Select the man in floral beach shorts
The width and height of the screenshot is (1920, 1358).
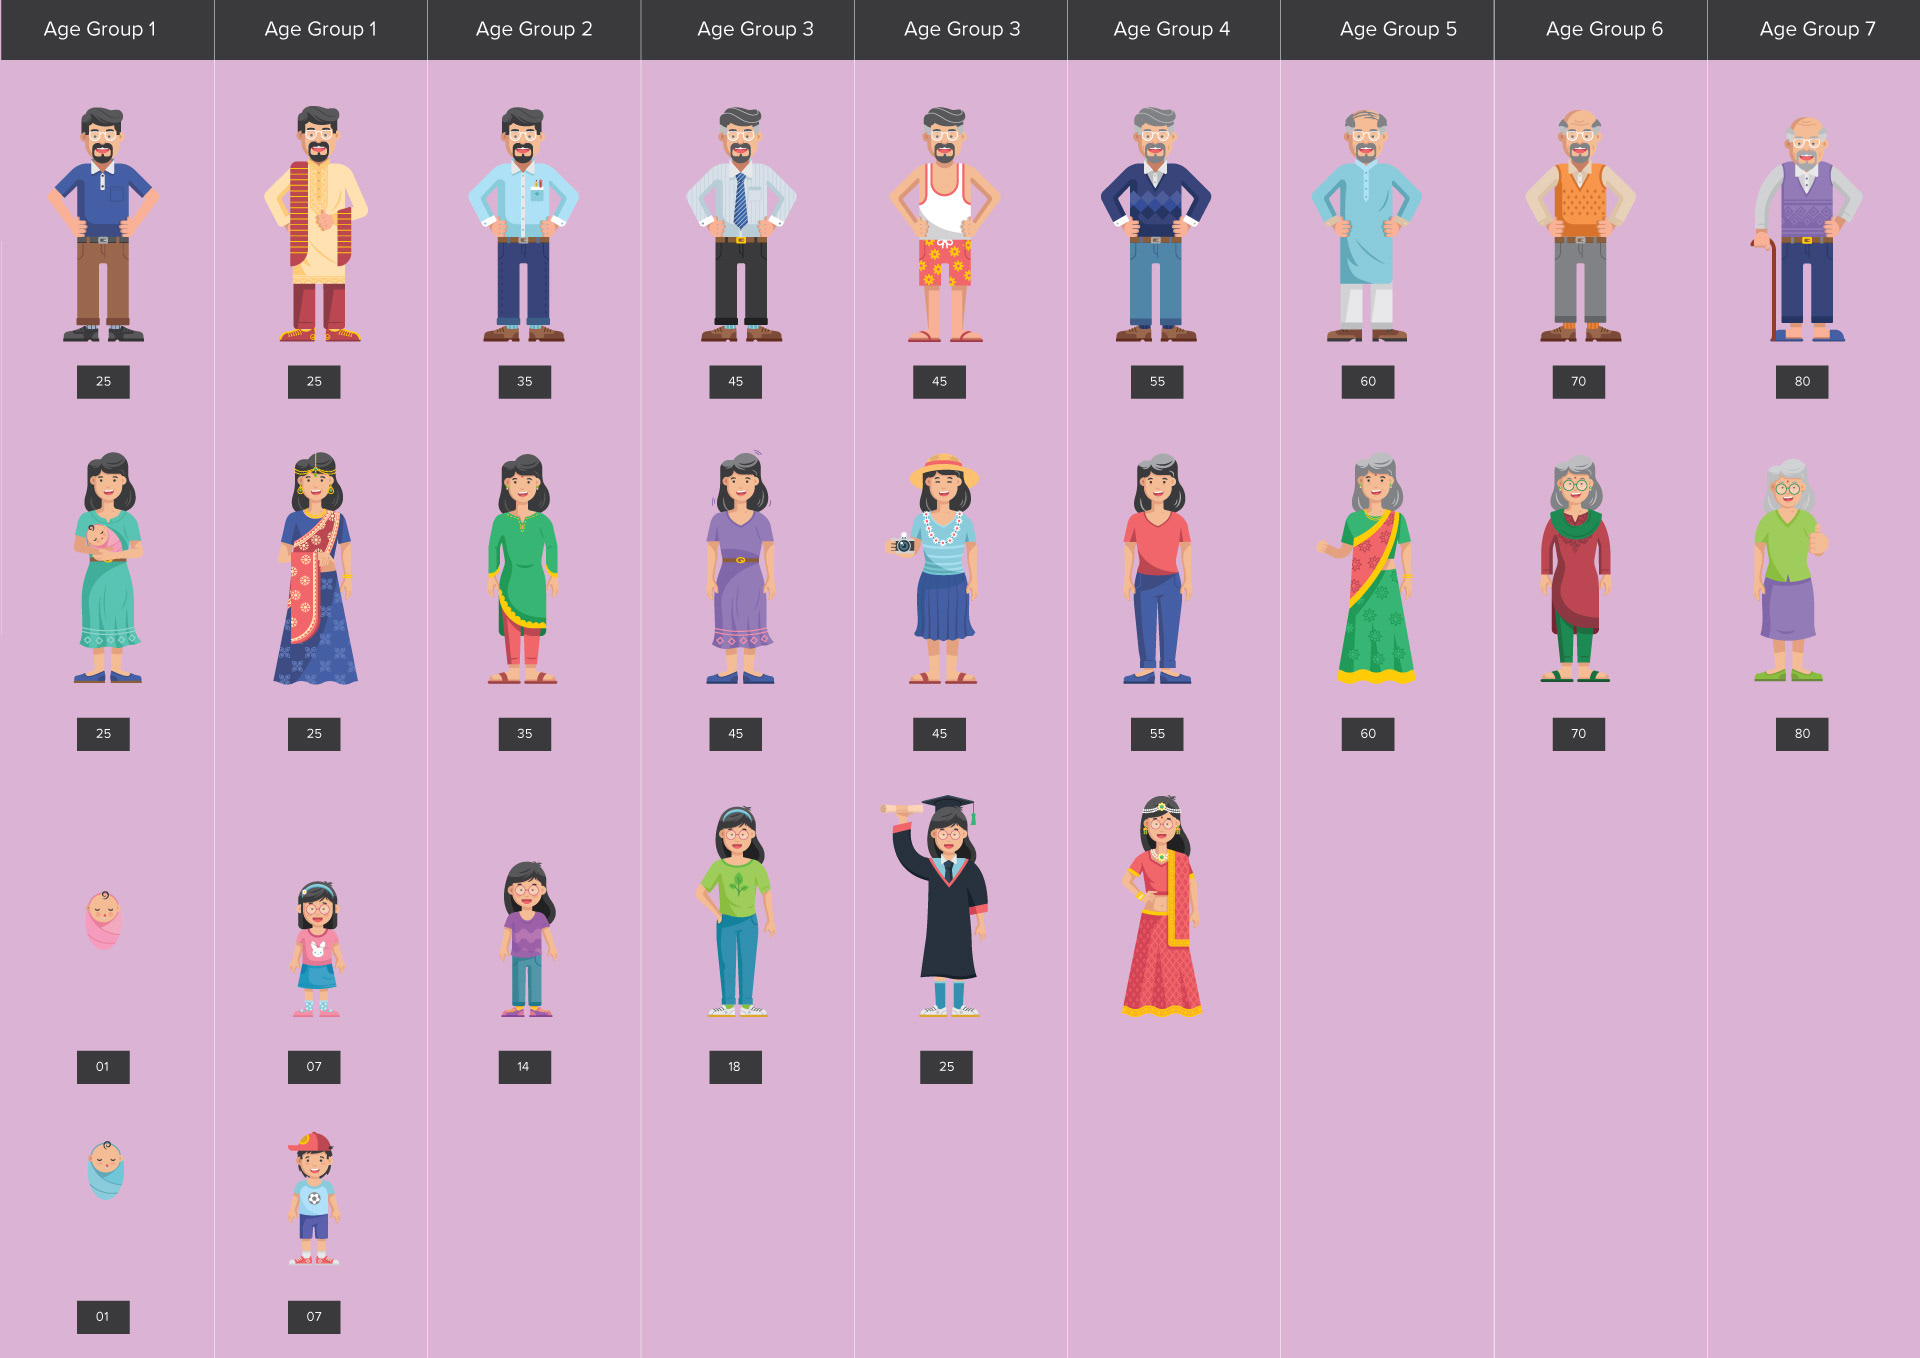point(945,224)
